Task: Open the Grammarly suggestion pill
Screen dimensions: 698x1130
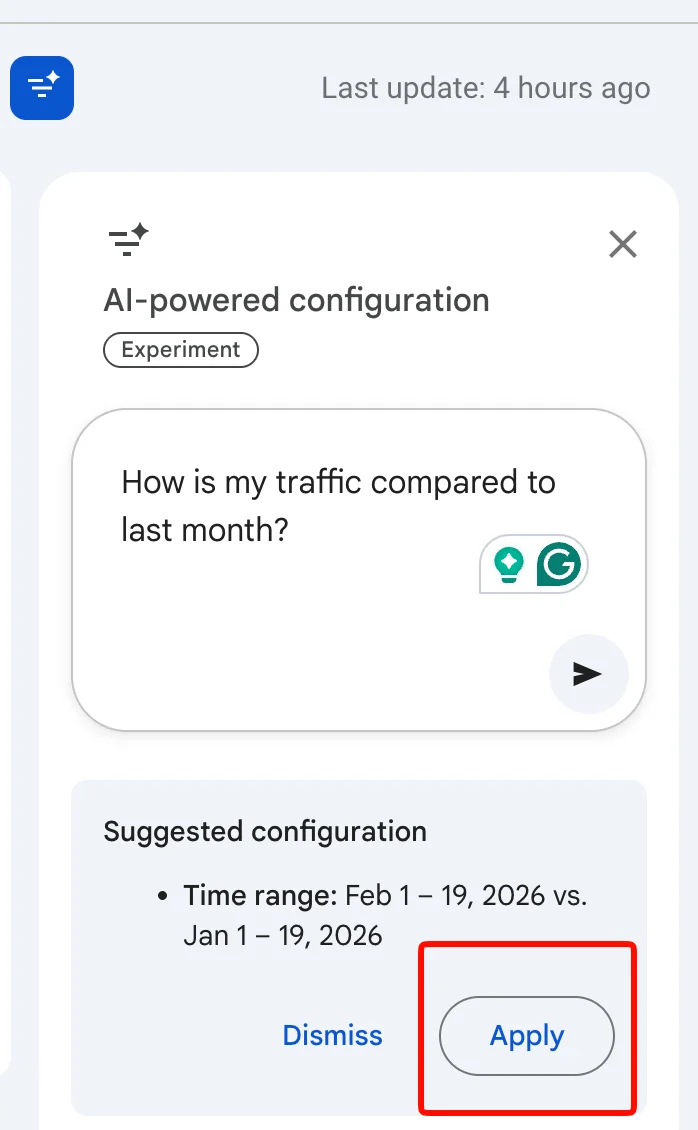Action: click(534, 564)
